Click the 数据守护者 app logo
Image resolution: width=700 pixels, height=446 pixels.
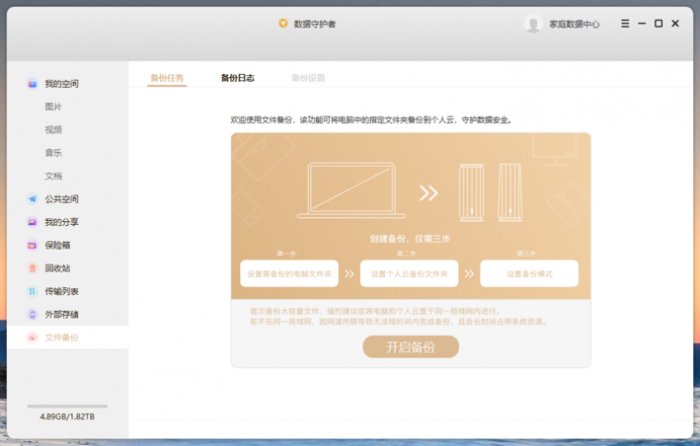283,23
